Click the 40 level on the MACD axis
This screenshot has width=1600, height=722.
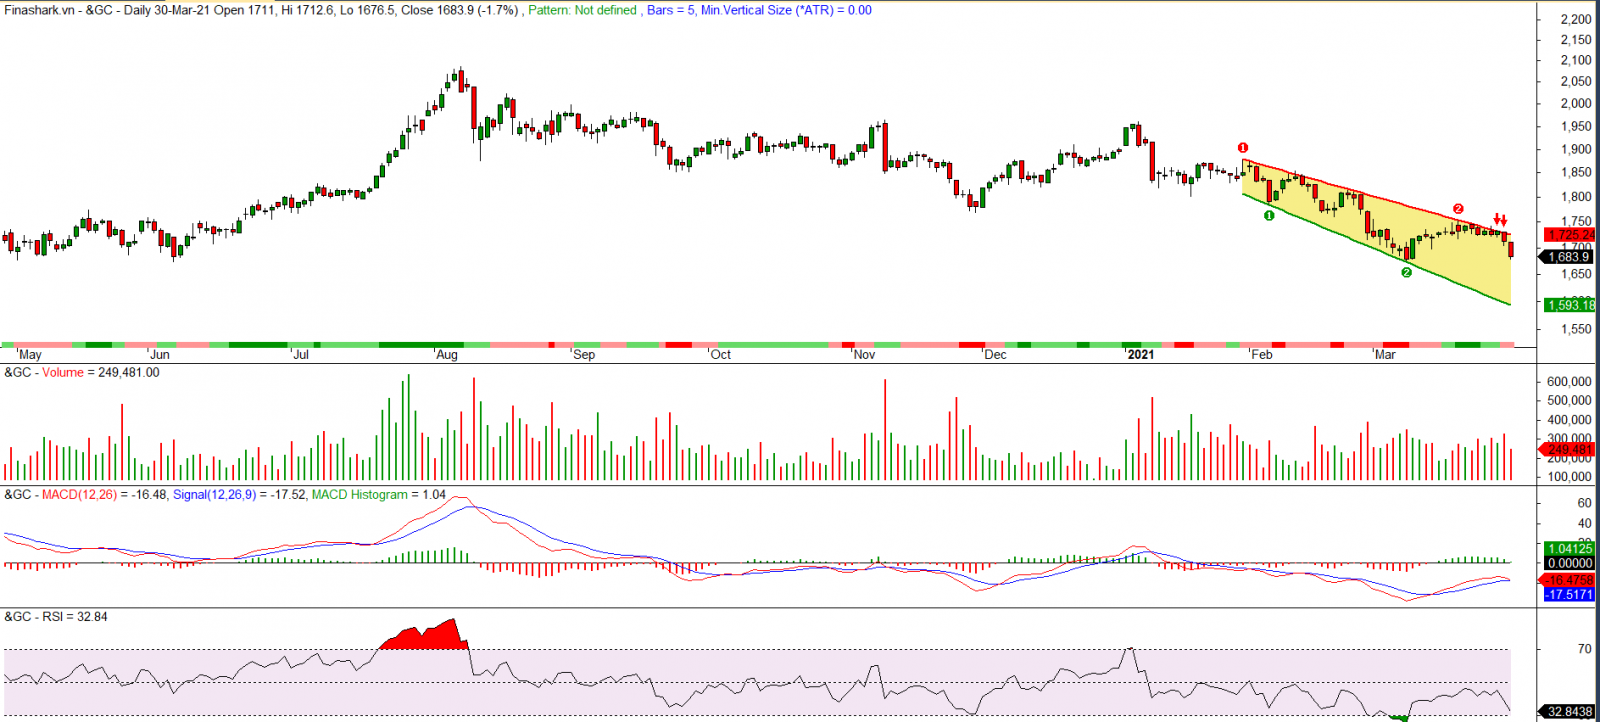click(x=1584, y=523)
